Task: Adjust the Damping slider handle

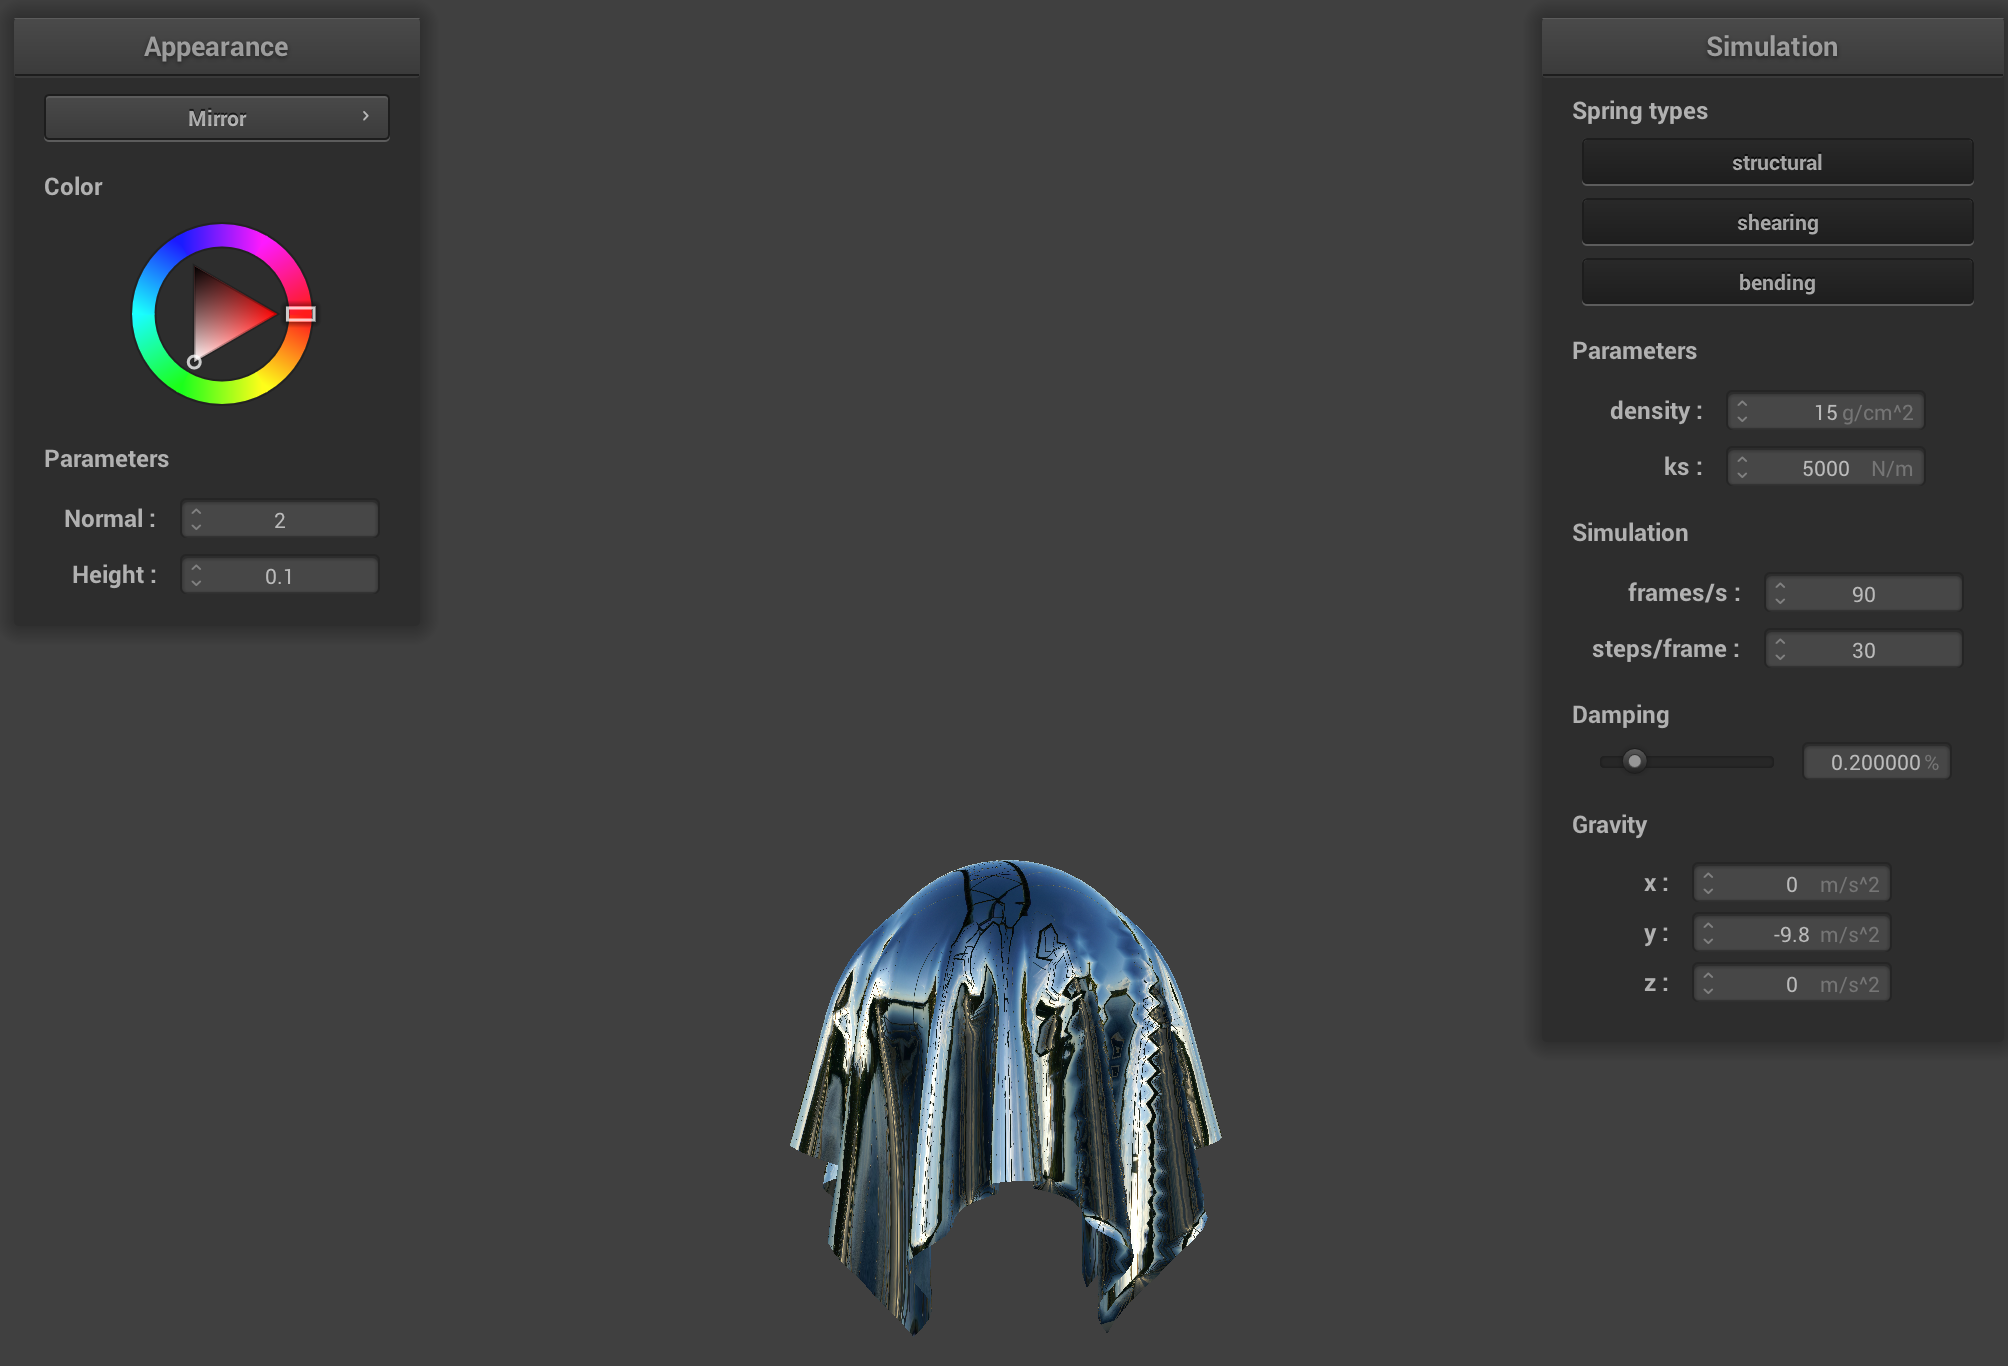Action: 1634,761
